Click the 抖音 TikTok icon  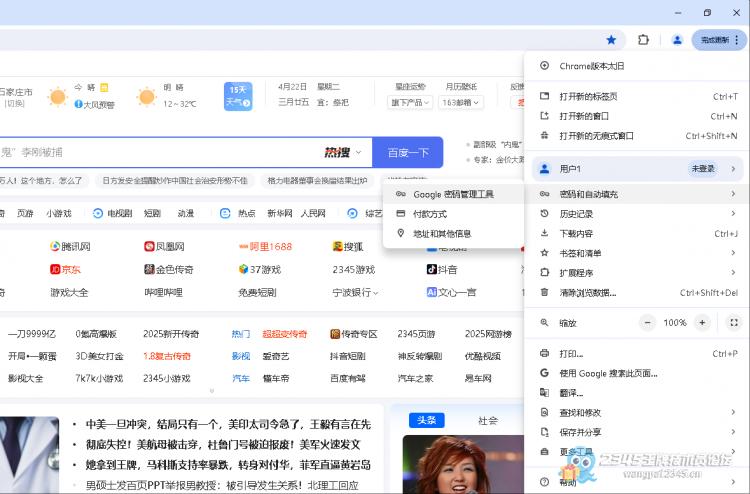click(x=431, y=269)
